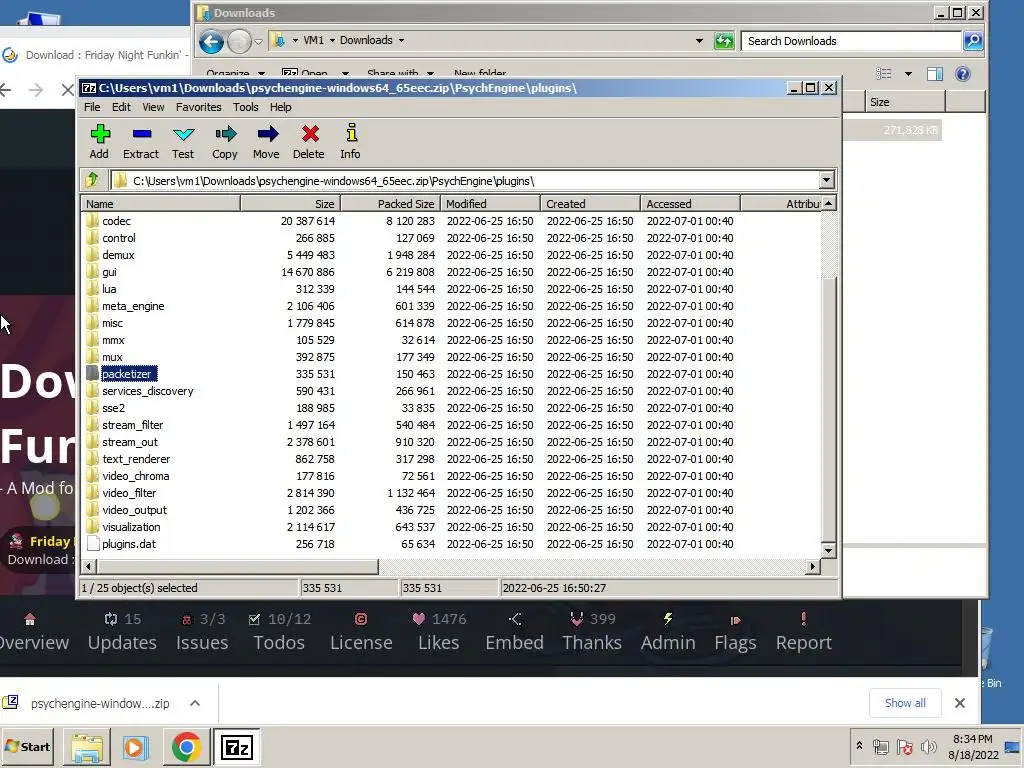Click Show all downloads button
Screen dimensions: 1024x768
click(x=904, y=703)
